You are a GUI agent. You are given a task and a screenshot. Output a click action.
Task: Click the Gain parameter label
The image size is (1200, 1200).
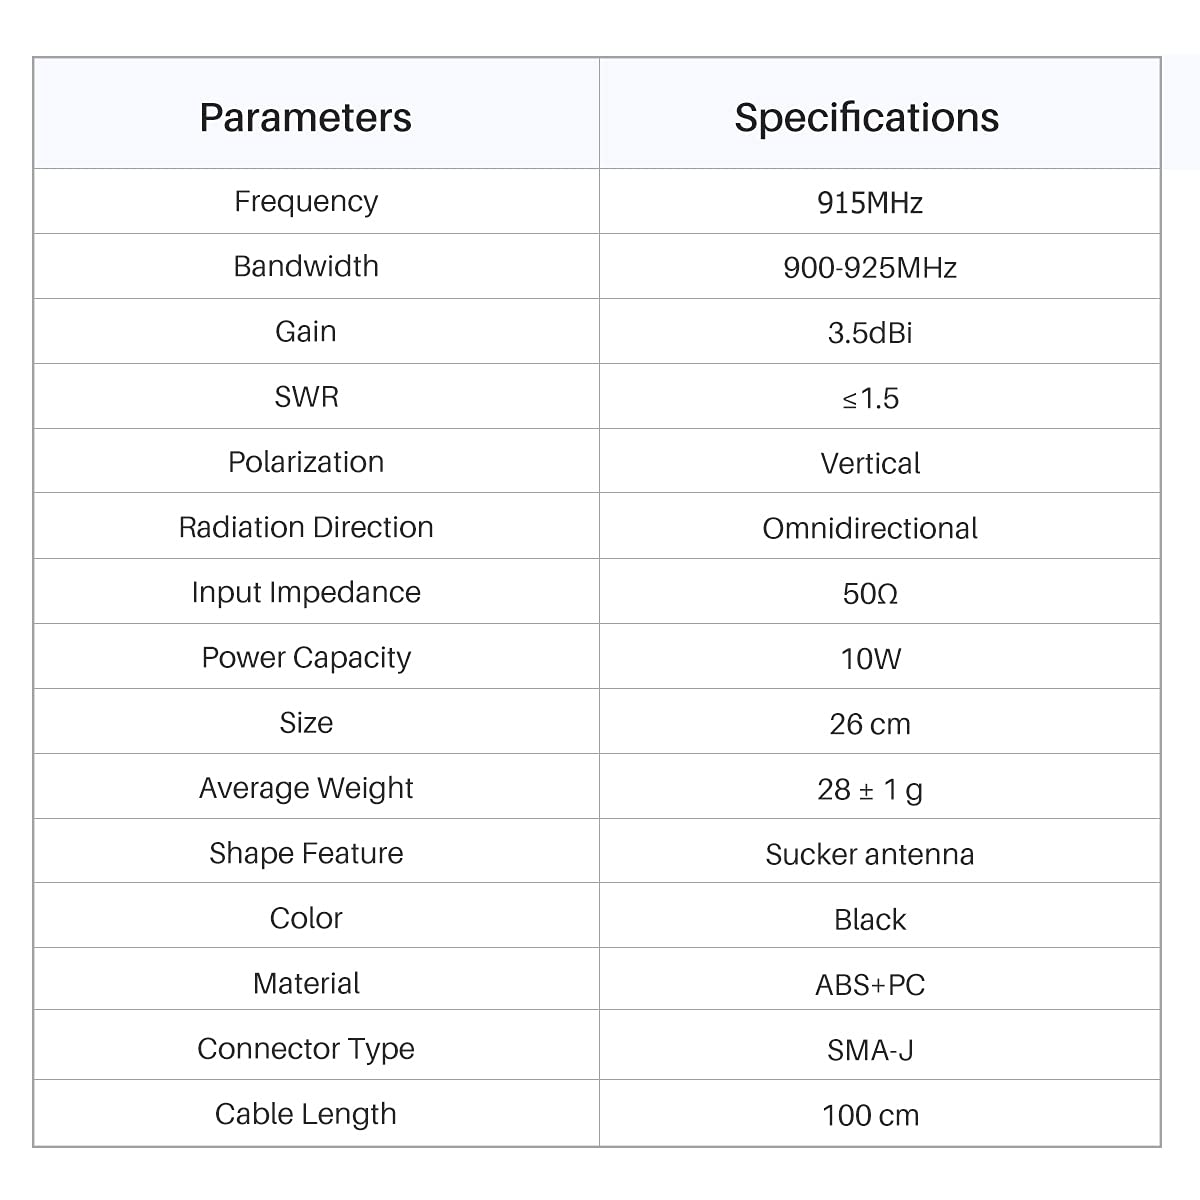pyautogui.click(x=306, y=331)
